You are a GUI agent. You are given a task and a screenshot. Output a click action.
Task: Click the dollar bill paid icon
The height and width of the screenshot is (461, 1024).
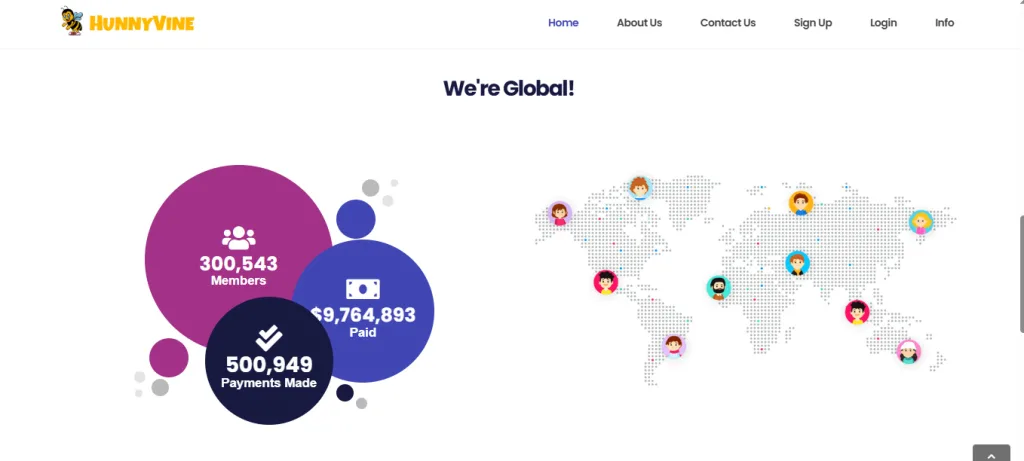363,289
